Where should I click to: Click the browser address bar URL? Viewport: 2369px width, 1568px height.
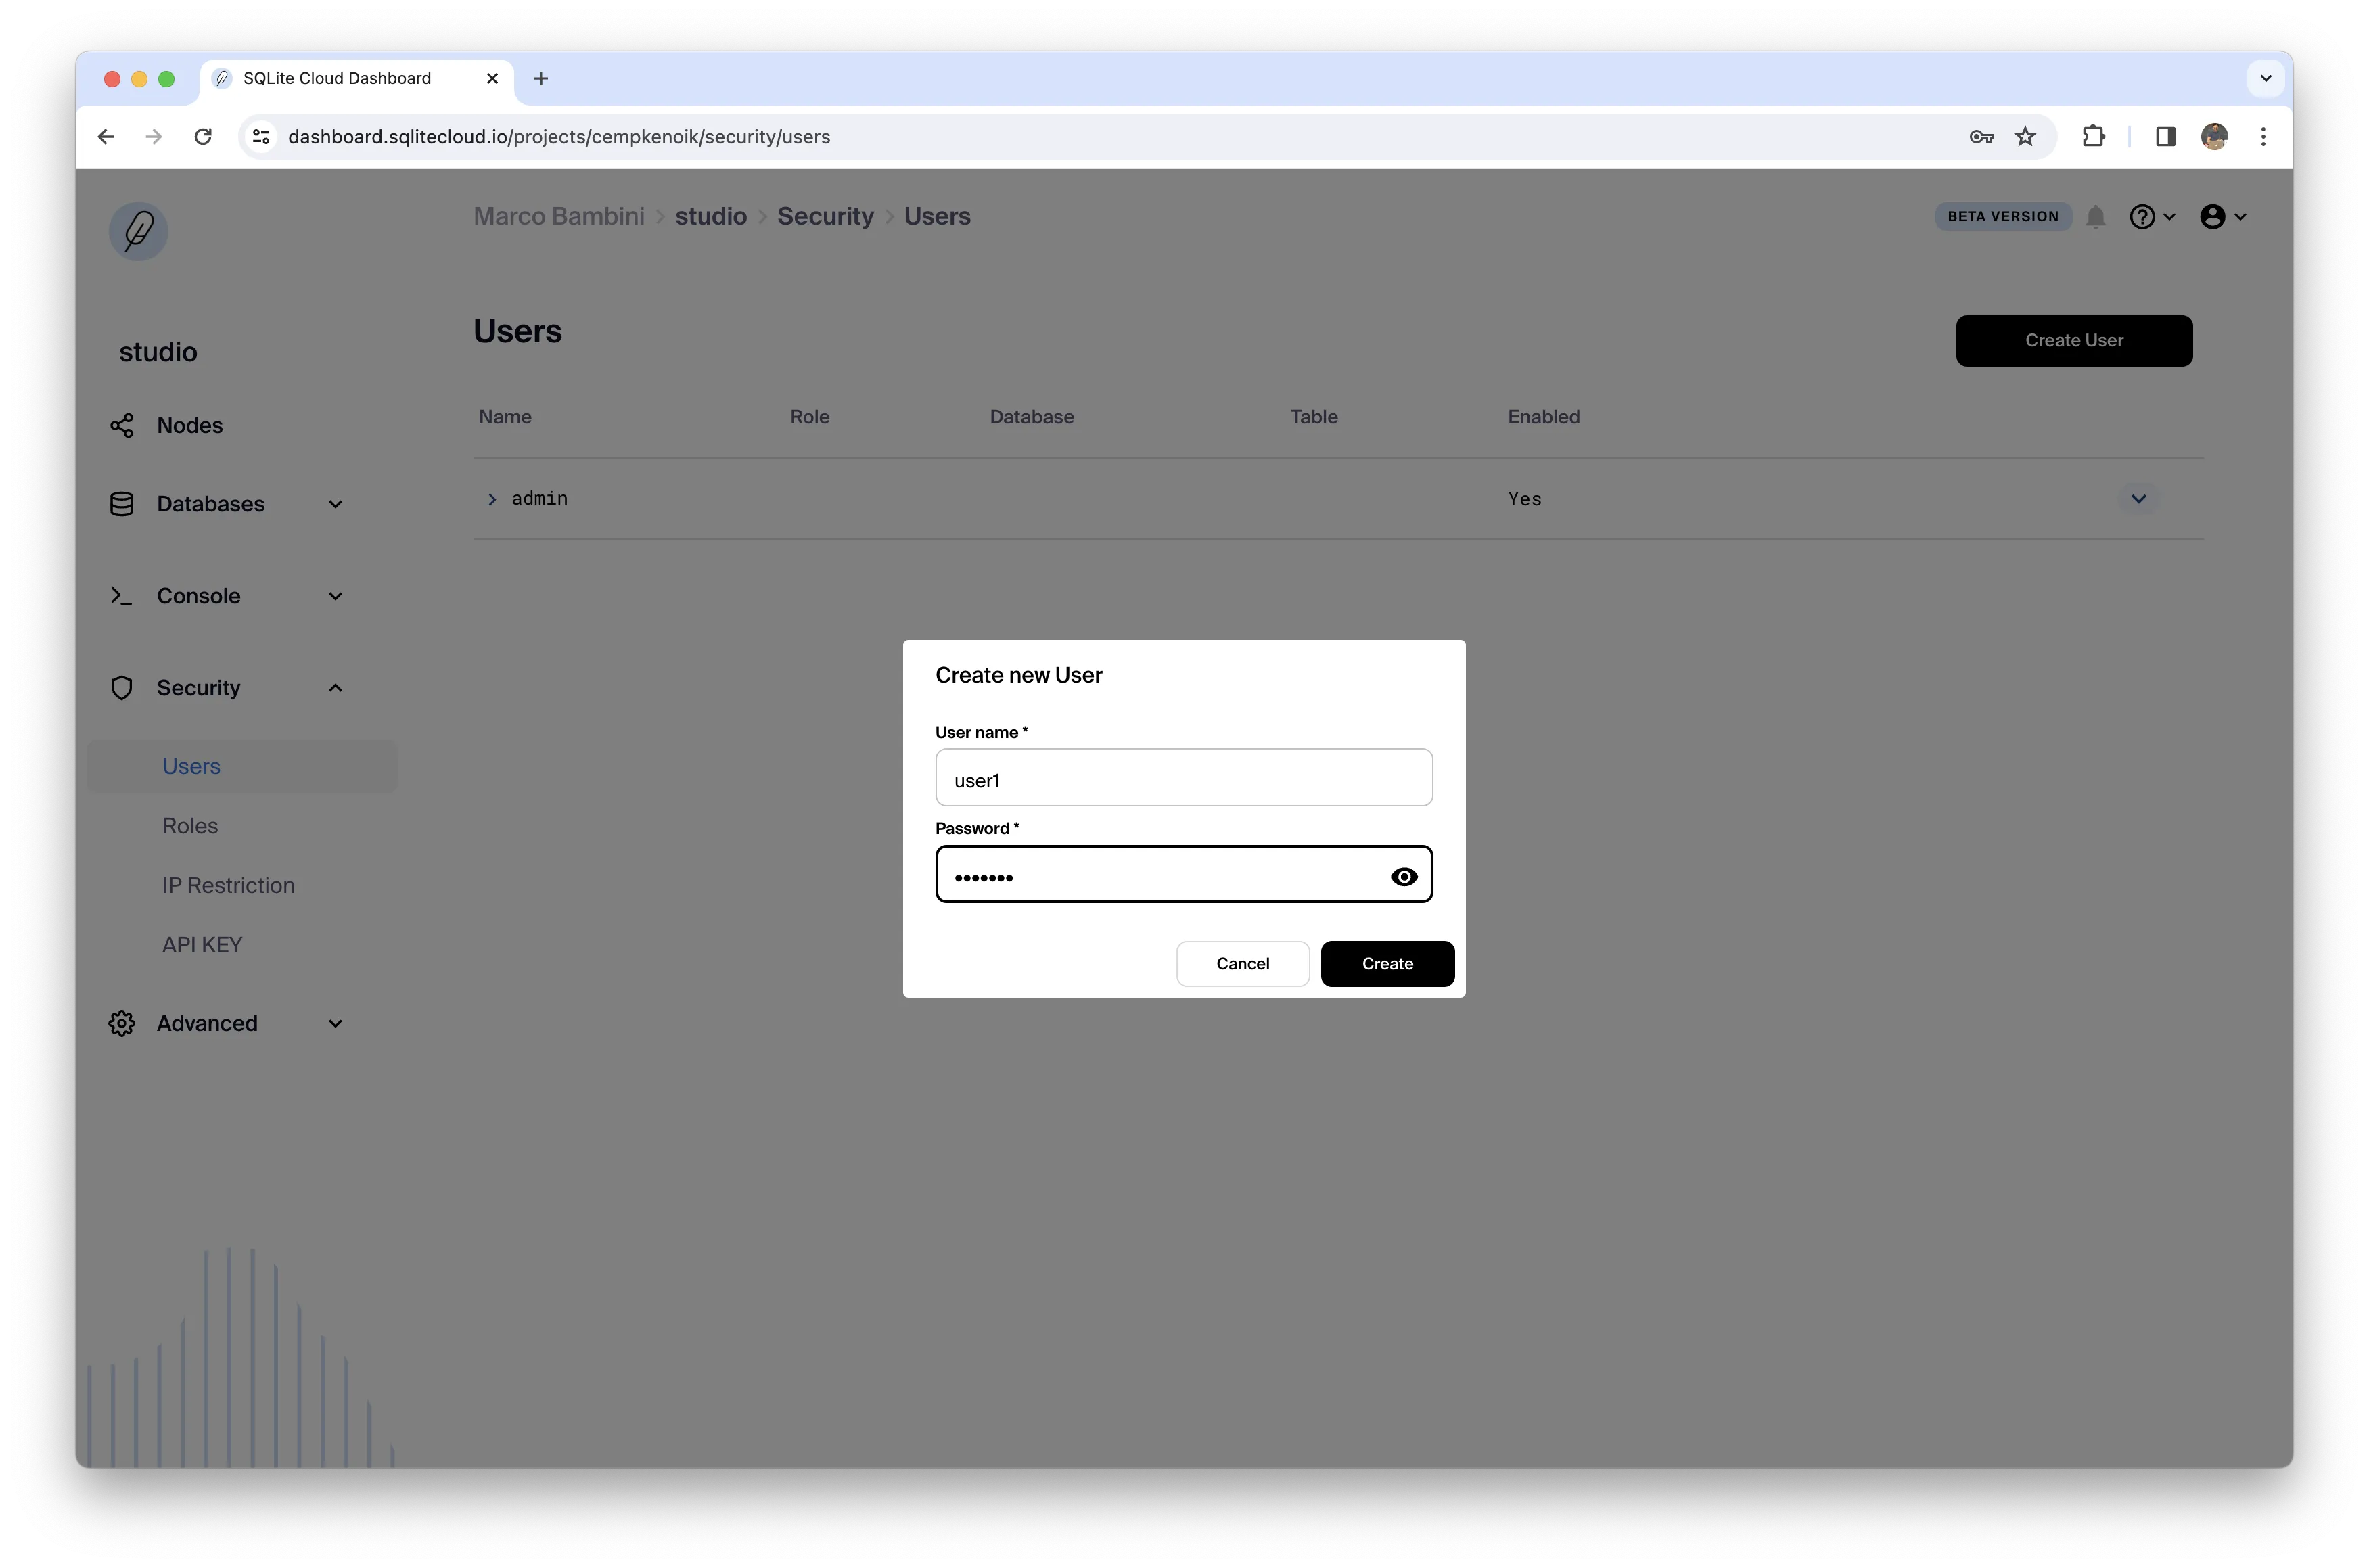pos(559,136)
